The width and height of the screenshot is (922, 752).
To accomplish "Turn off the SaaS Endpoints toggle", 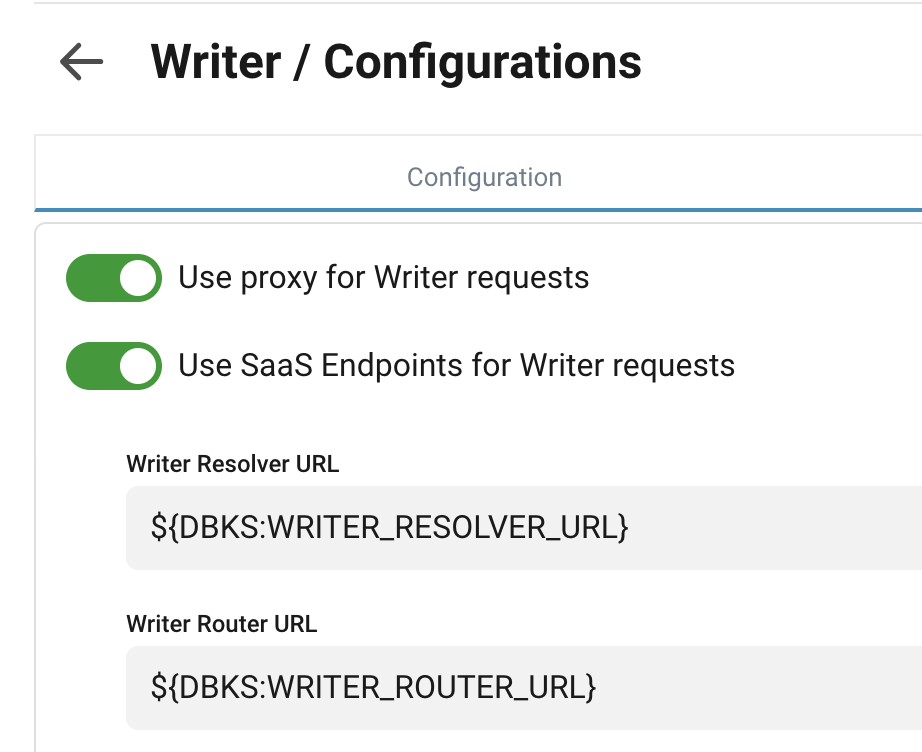I will [x=113, y=366].
